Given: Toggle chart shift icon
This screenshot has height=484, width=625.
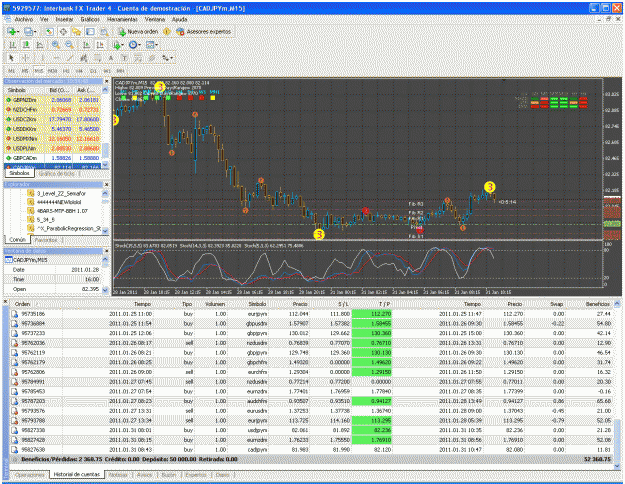Looking at the screenshot, I should coord(100,45).
